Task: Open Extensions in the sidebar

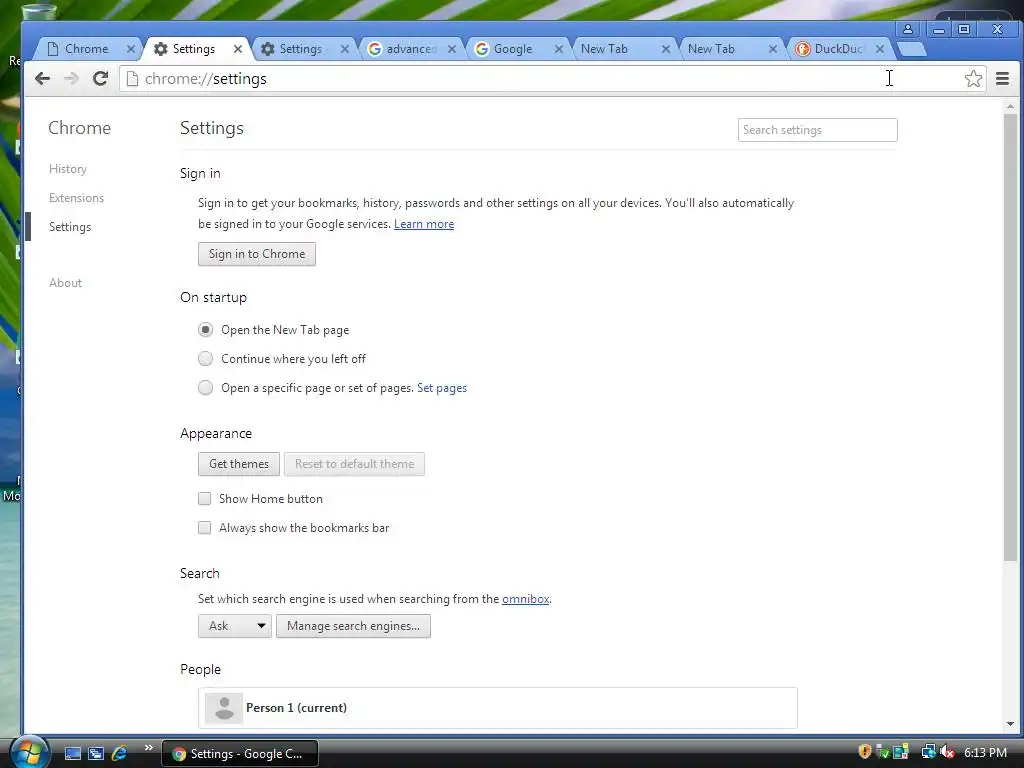Action: tap(76, 198)
